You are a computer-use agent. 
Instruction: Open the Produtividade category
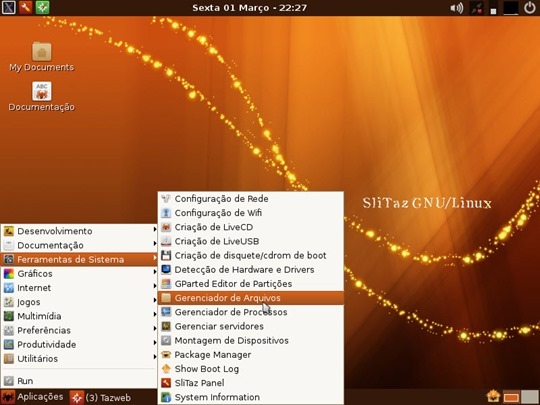pyautogui.click(x=79, y=344)
